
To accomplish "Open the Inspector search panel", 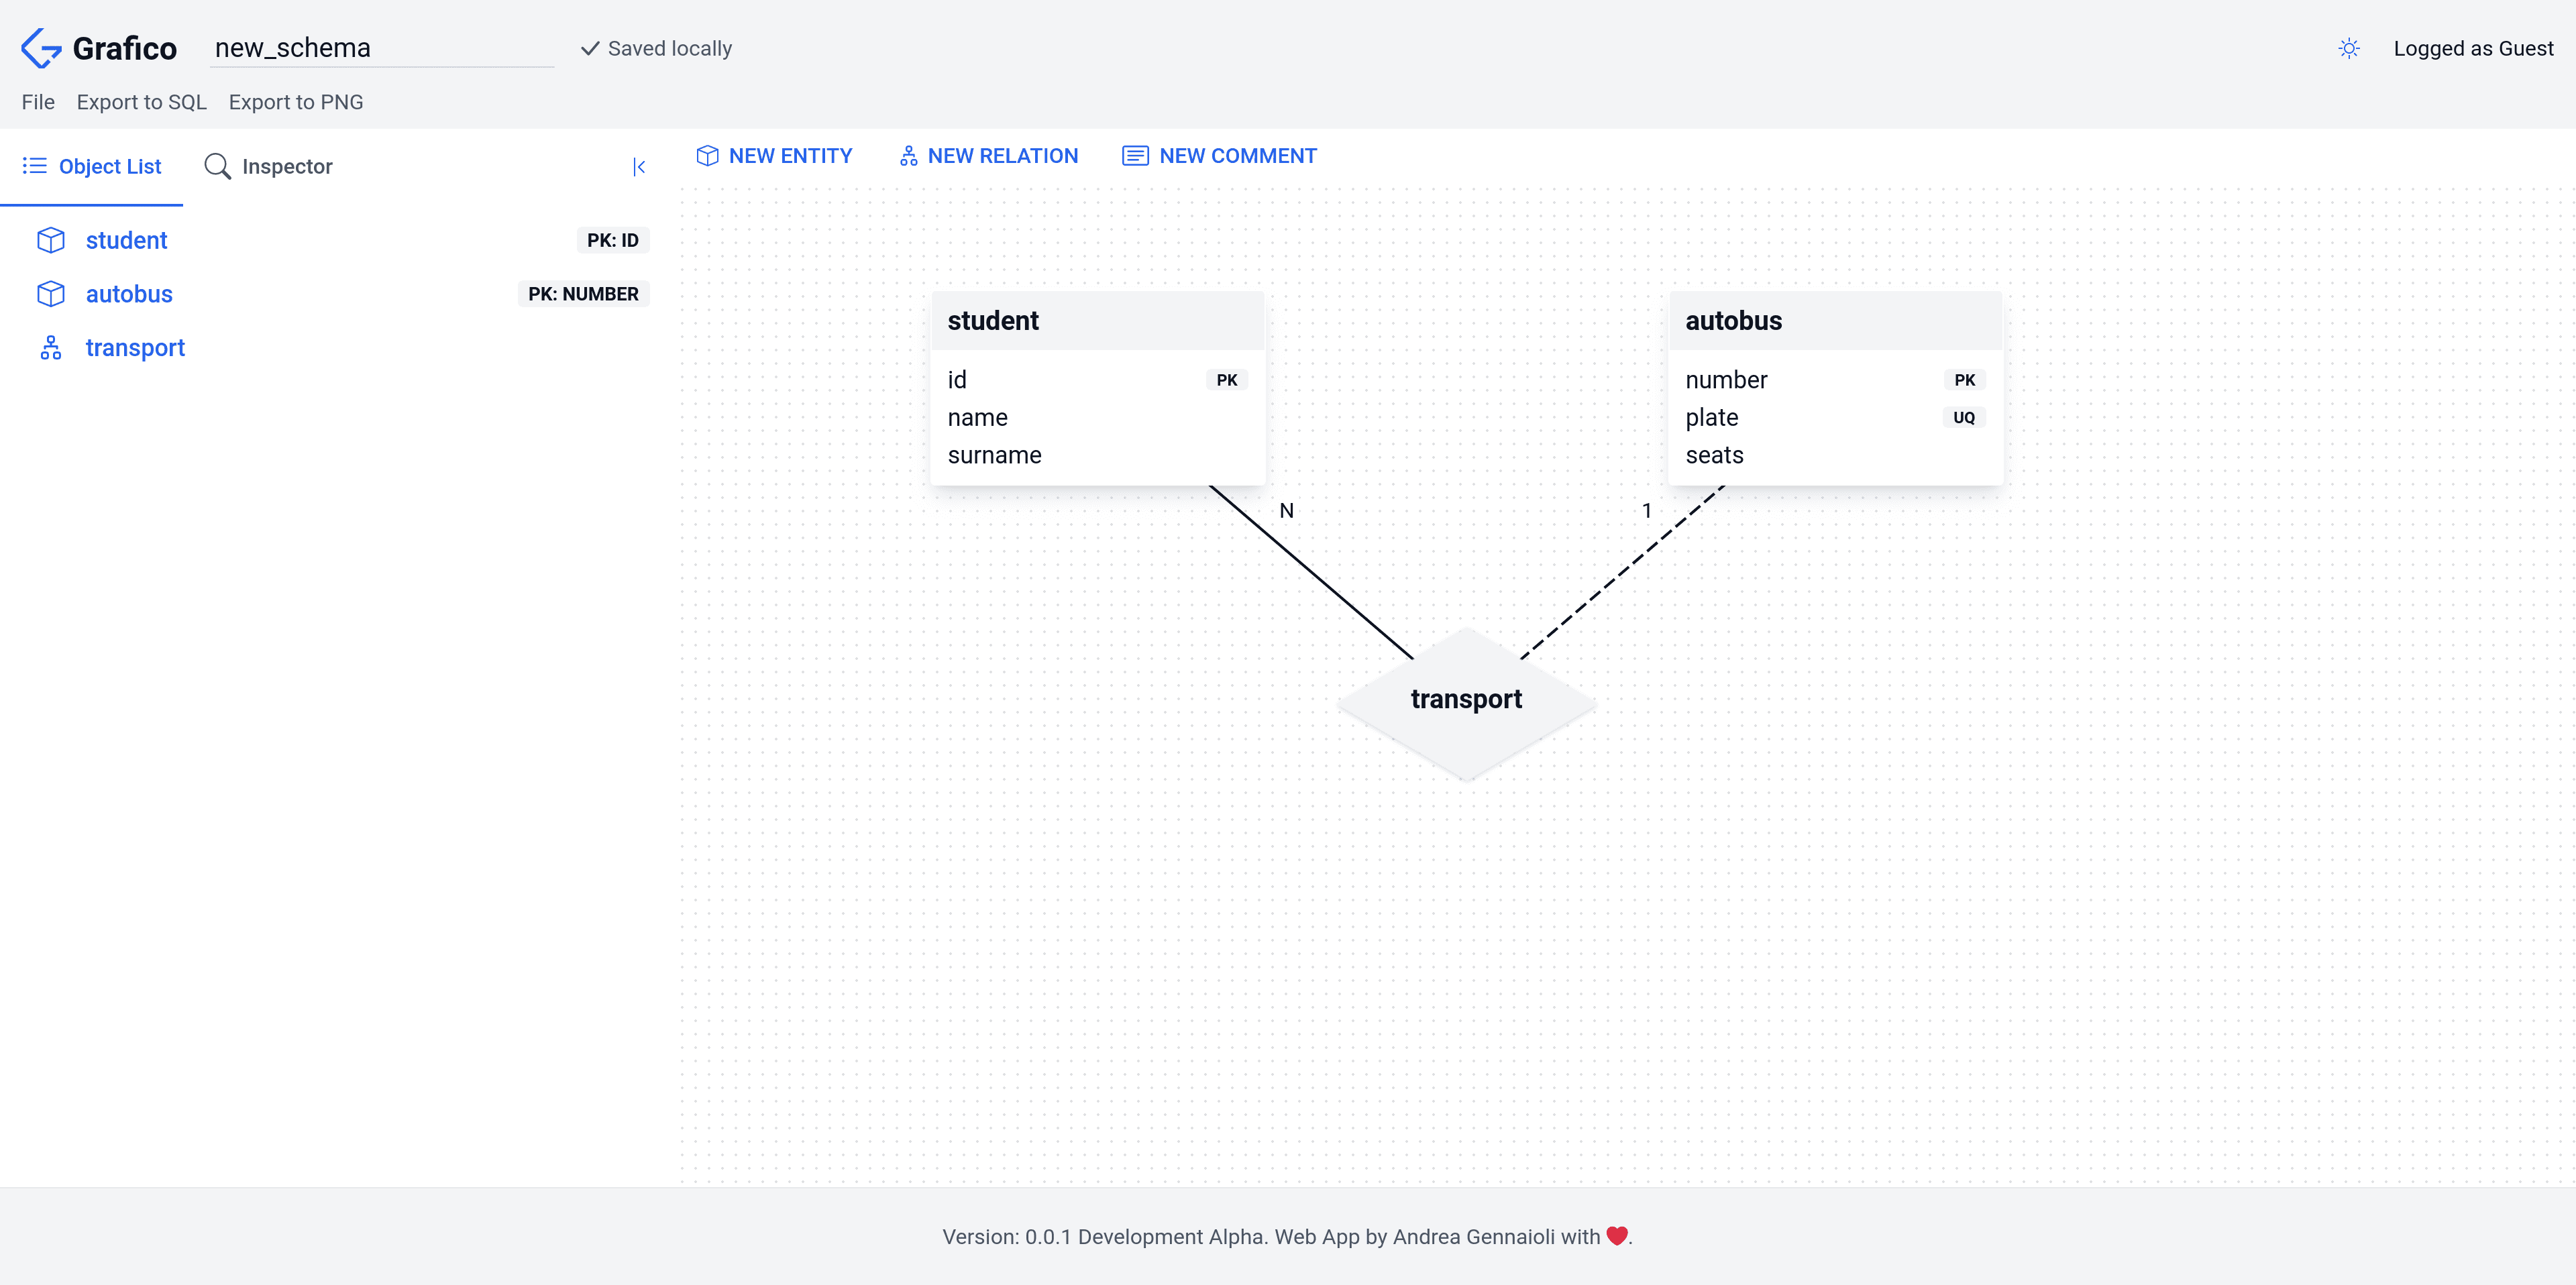I will click(268, 166).
